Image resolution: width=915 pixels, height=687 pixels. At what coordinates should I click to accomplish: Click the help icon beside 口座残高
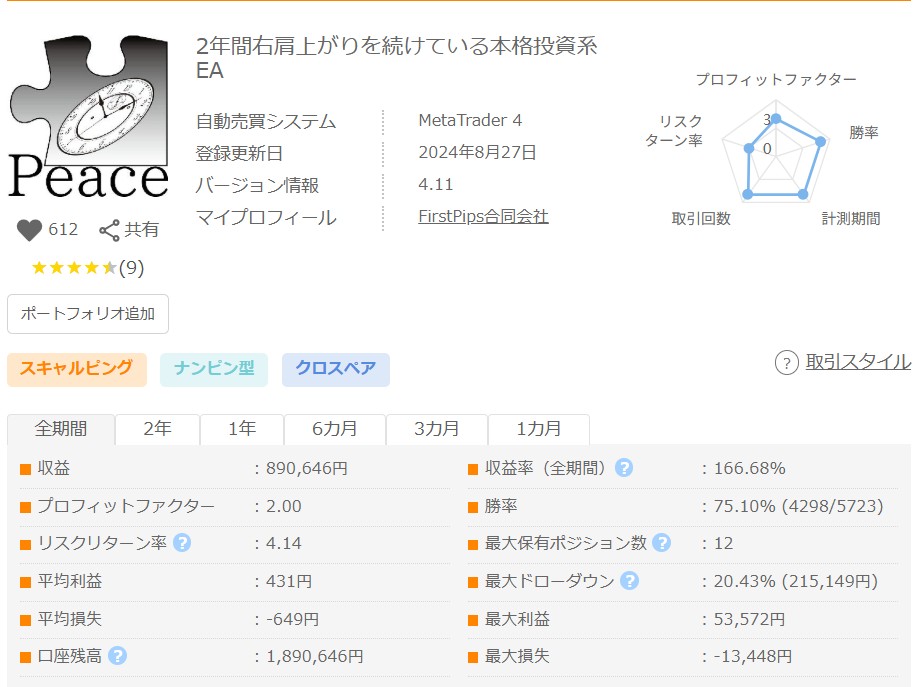[x=117, y=656]
